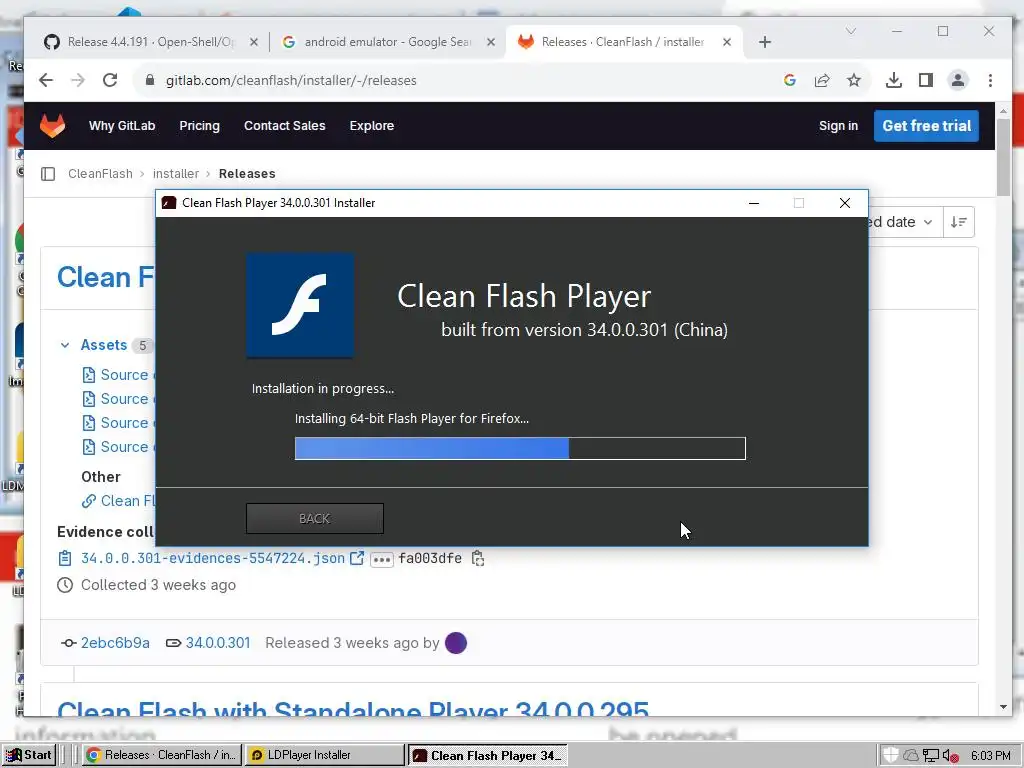Open Chrome's downloads icon
Viewport: 1024px width, 768px height.
[893, 80]
